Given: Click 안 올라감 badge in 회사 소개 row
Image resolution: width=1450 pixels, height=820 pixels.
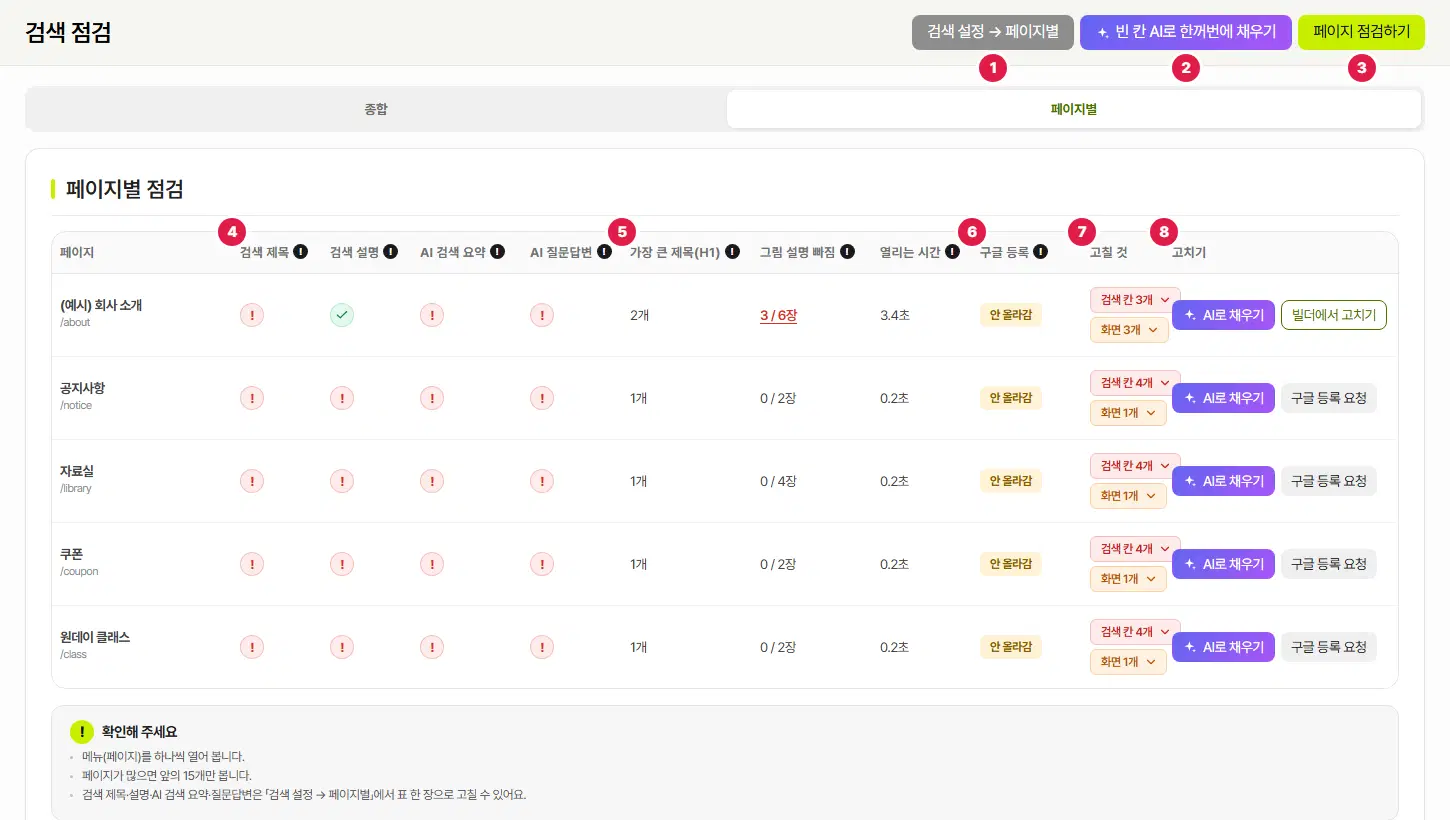Looking at the screenshot, I should (1011, 315).
